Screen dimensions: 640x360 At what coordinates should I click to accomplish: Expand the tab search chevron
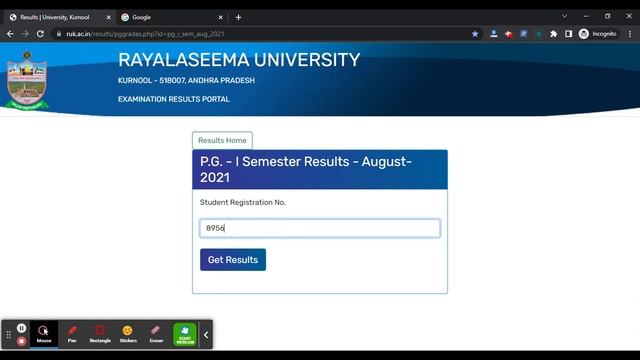564,16
